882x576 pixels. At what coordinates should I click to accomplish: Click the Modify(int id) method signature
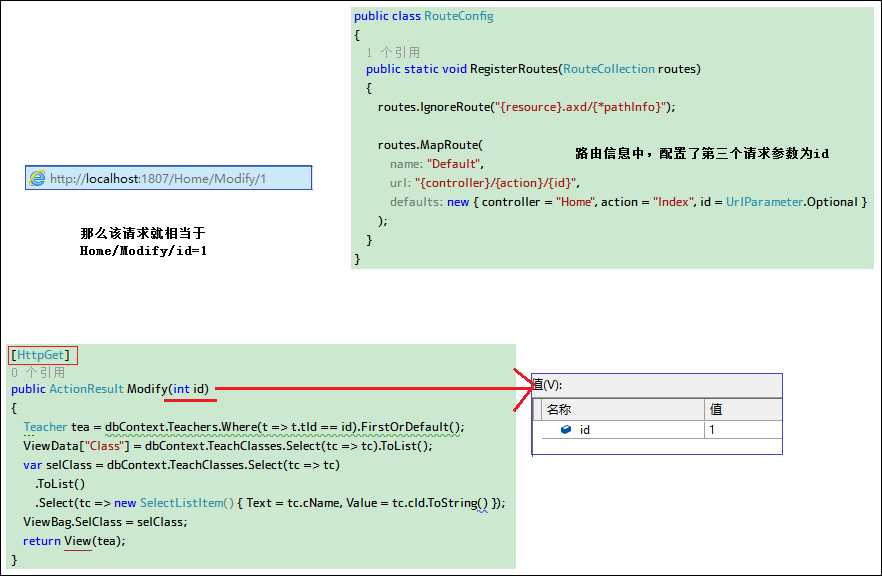(168, 389)
